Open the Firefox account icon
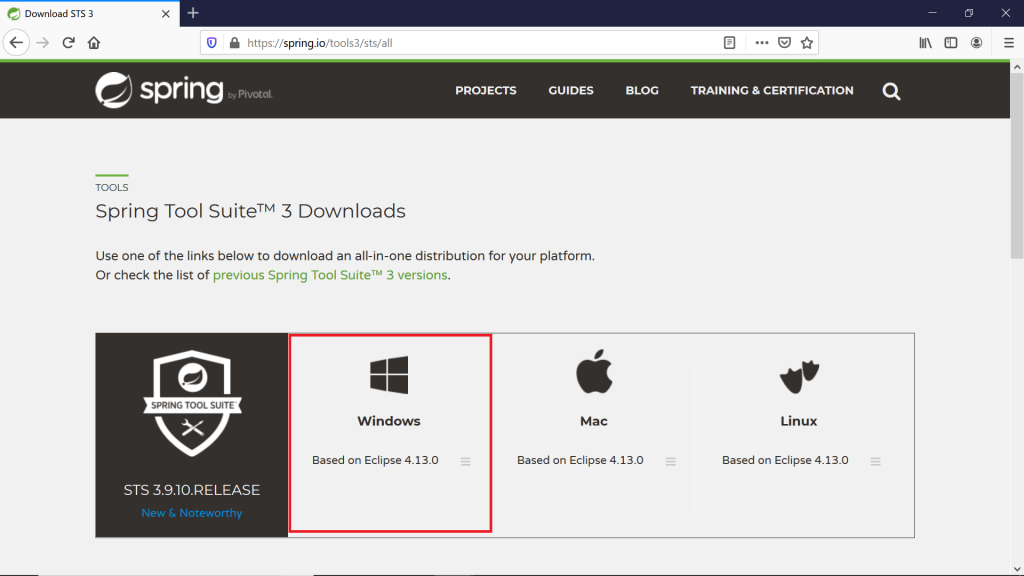 coord(976,43)
